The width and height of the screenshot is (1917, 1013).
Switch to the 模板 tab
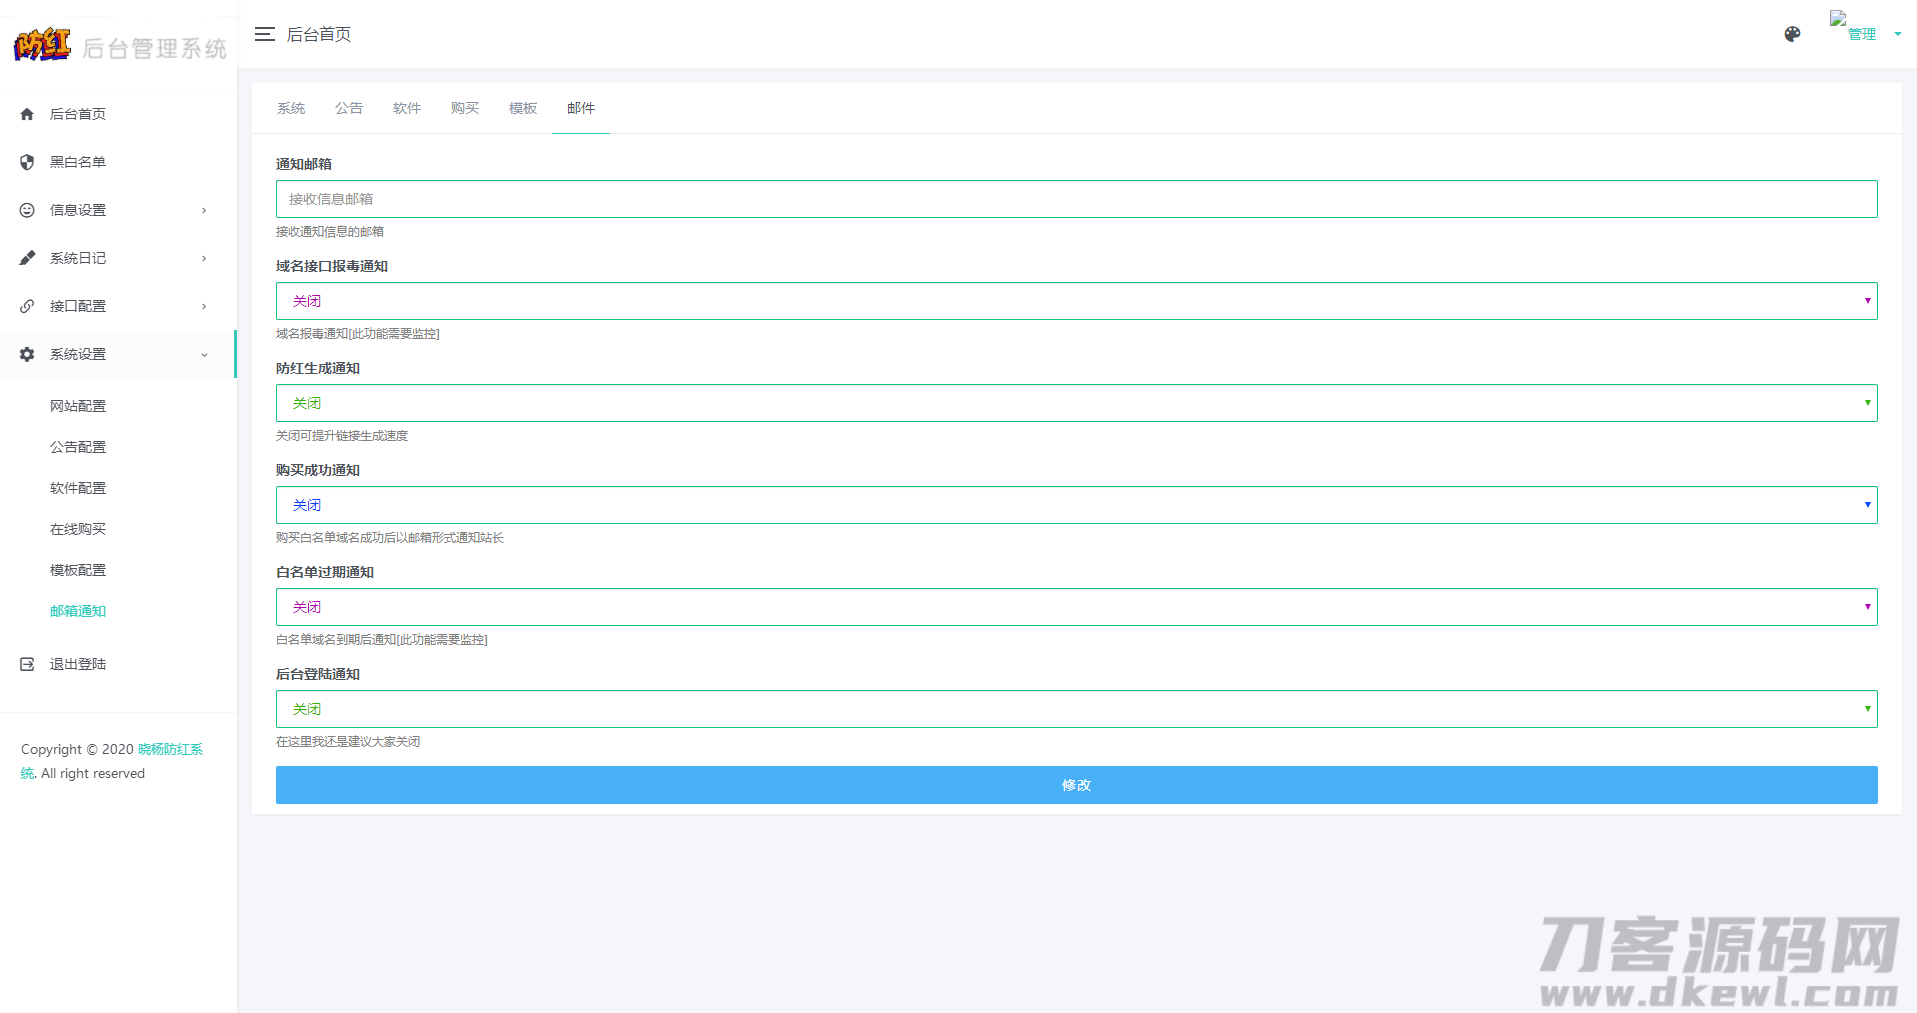click(x=523, y=108)
